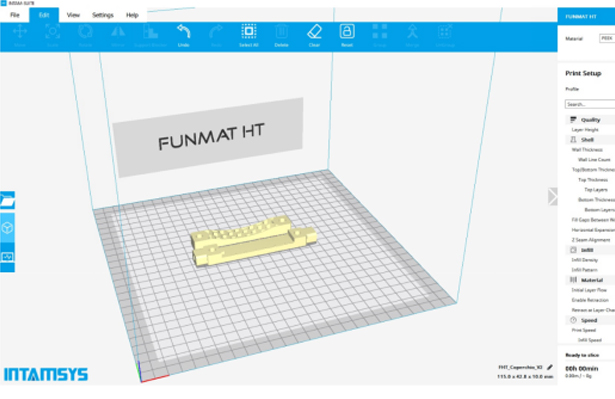Collapse the right panel with the arrow handle
This screenshot has height=399, width=615.
552,197
